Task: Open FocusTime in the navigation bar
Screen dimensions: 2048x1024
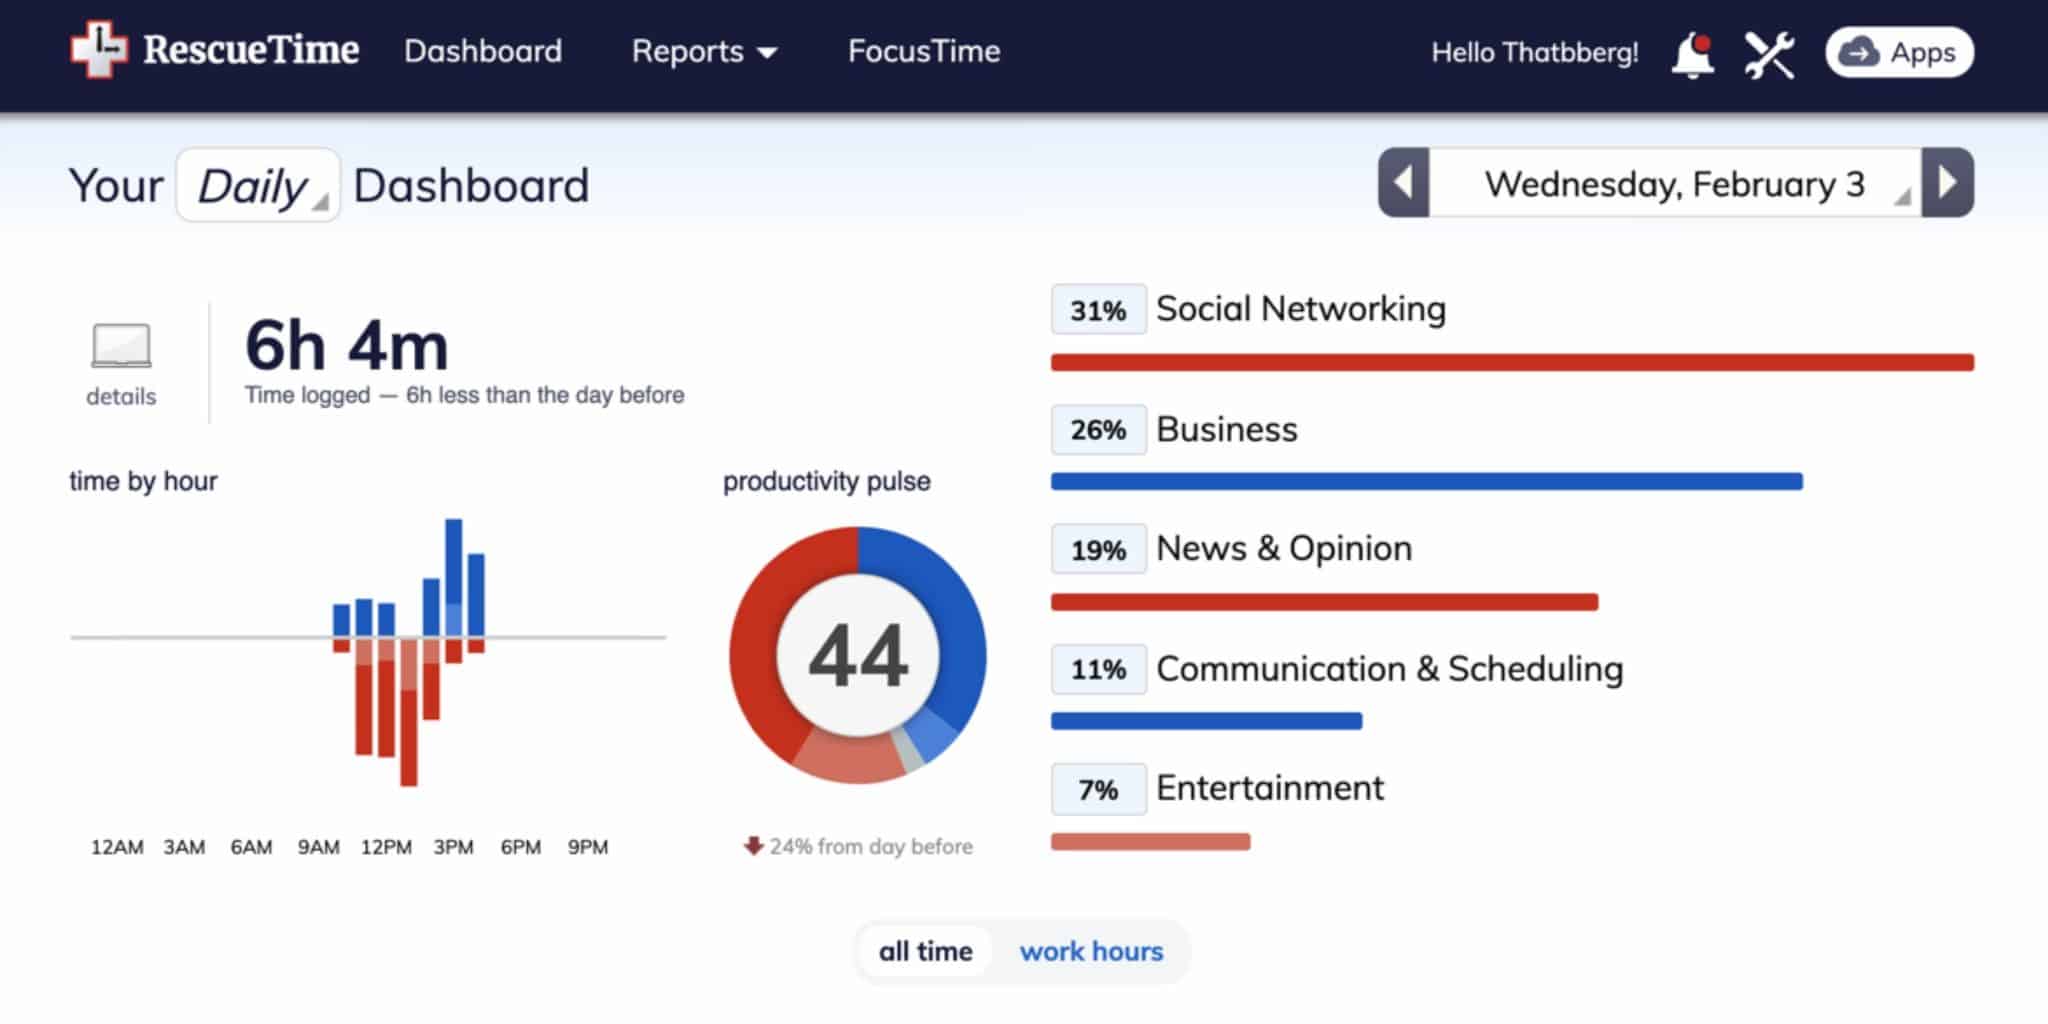Action: pyautogui.click(x=923, y=51)
